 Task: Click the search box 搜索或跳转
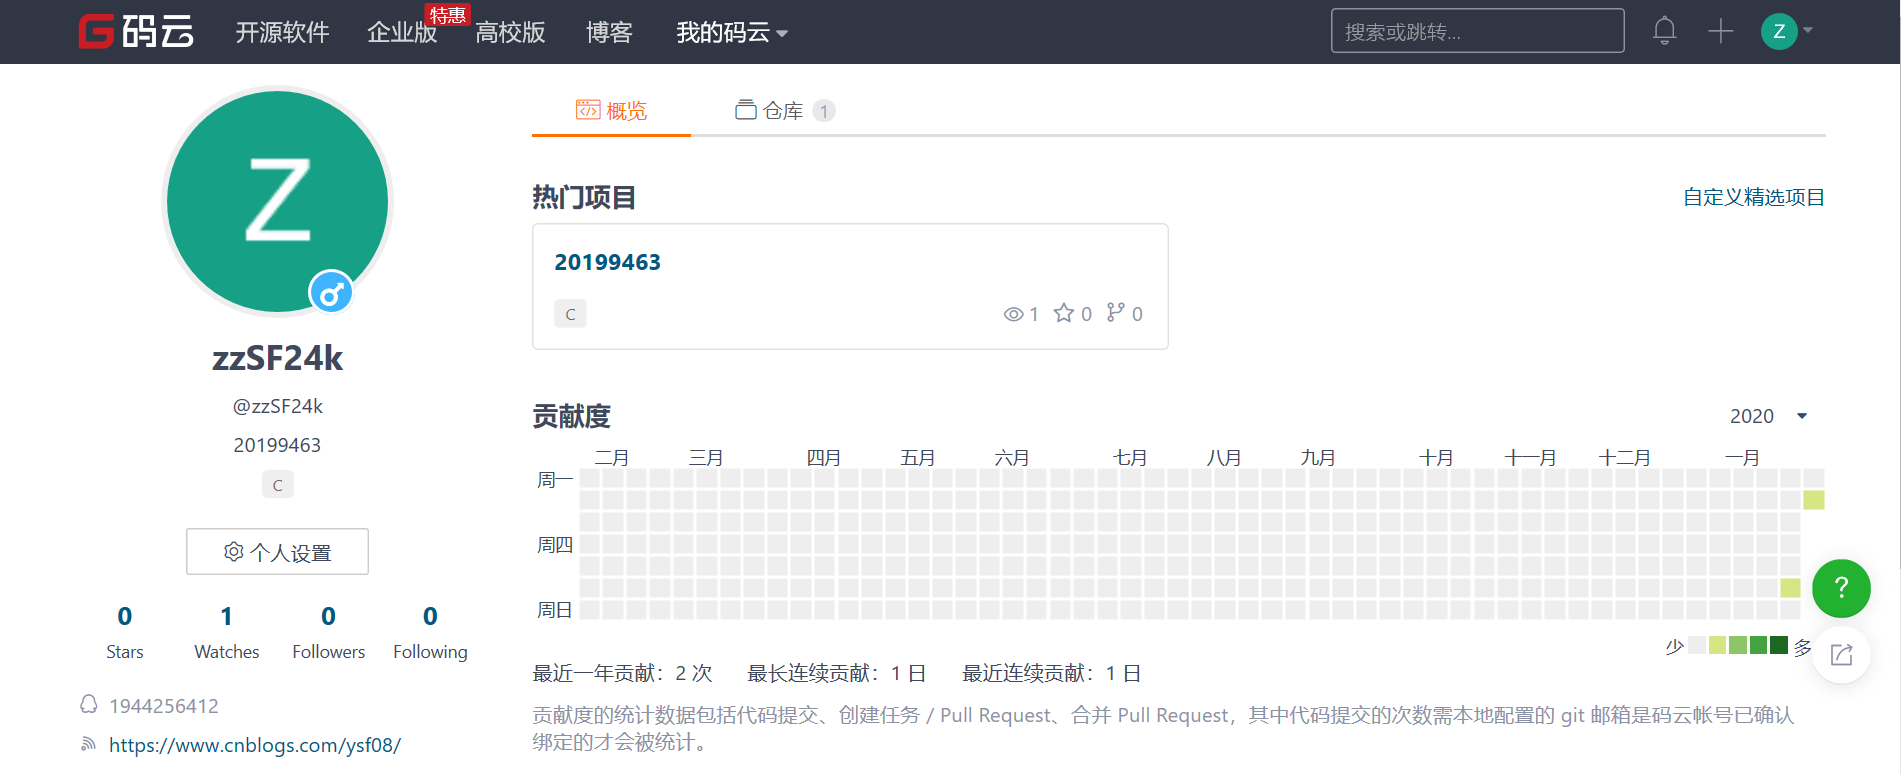pos(1478,31)
